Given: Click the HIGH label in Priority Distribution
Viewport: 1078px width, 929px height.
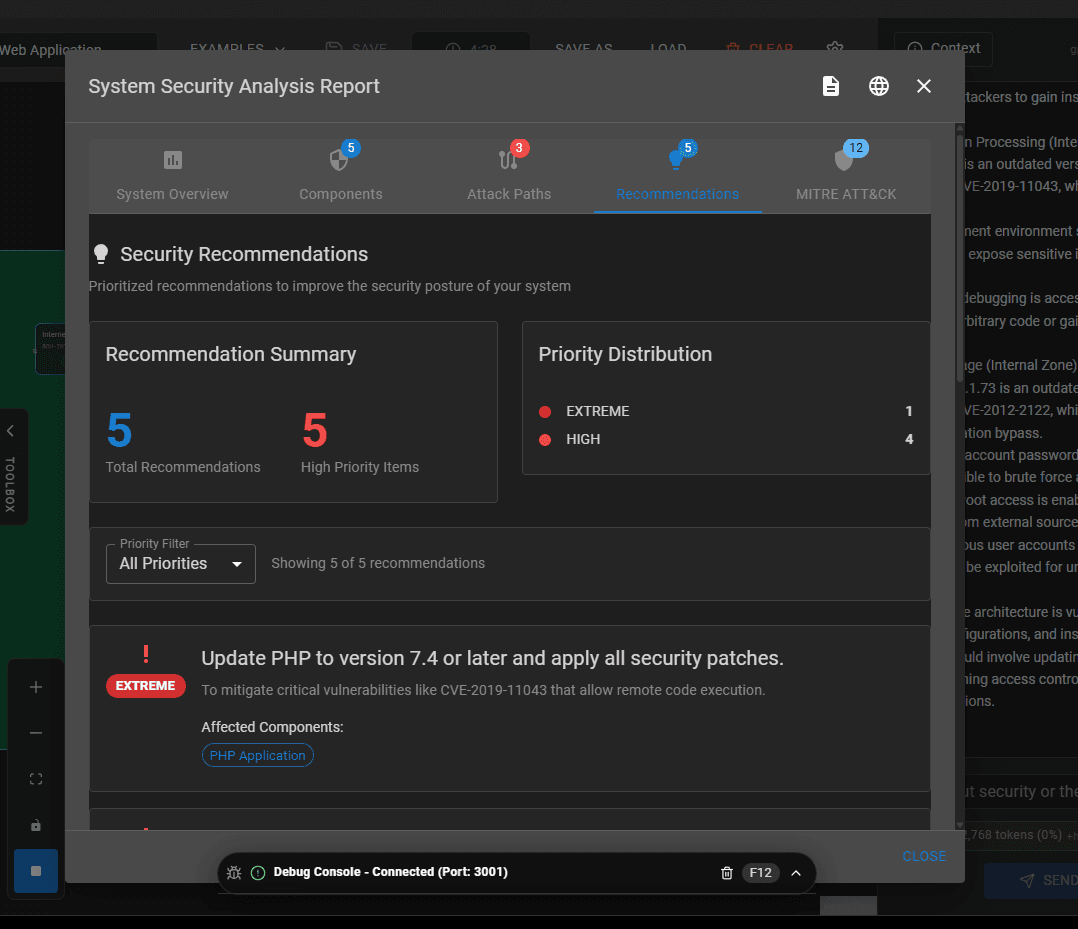Looking at the screenshot, I should 583,439.
